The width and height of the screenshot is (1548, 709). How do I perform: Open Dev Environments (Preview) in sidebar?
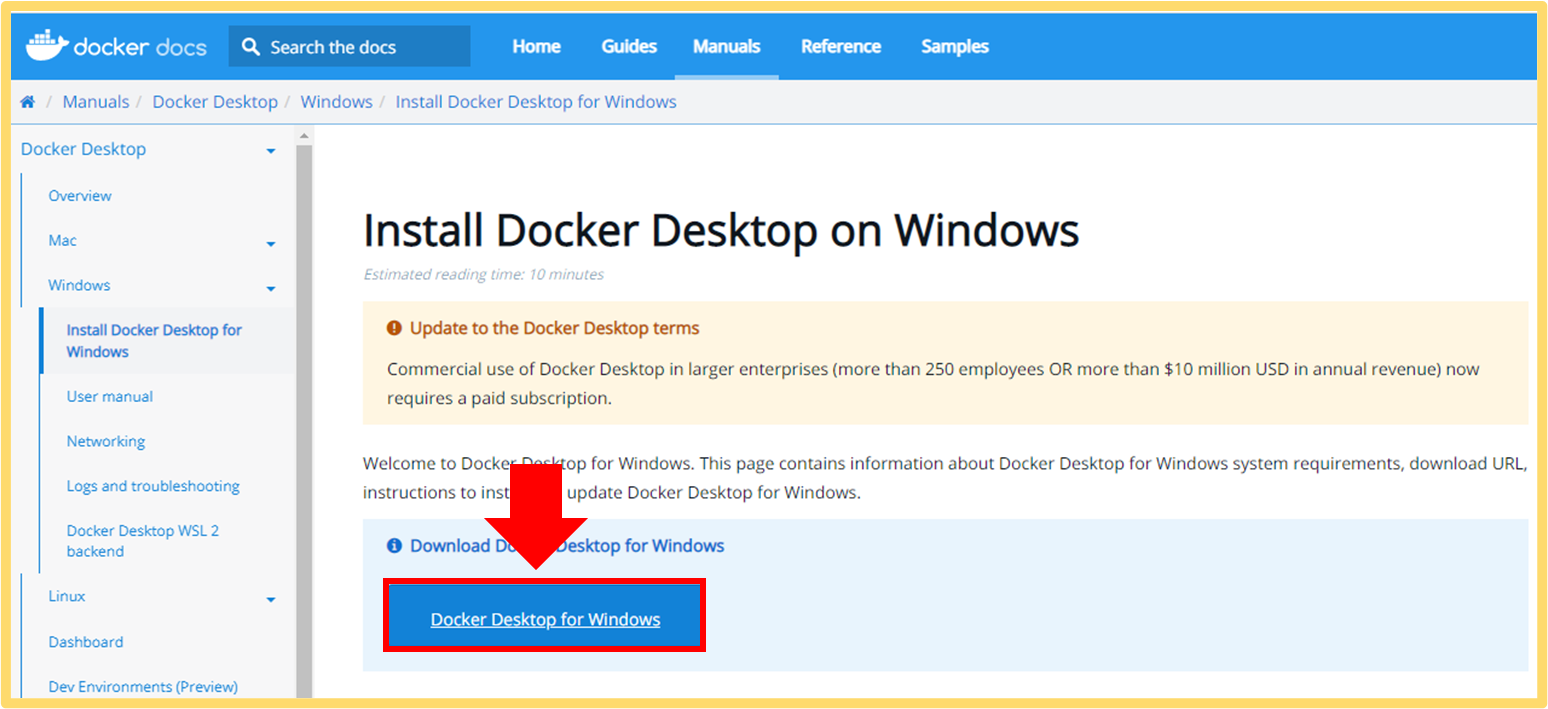coord(143,688)
